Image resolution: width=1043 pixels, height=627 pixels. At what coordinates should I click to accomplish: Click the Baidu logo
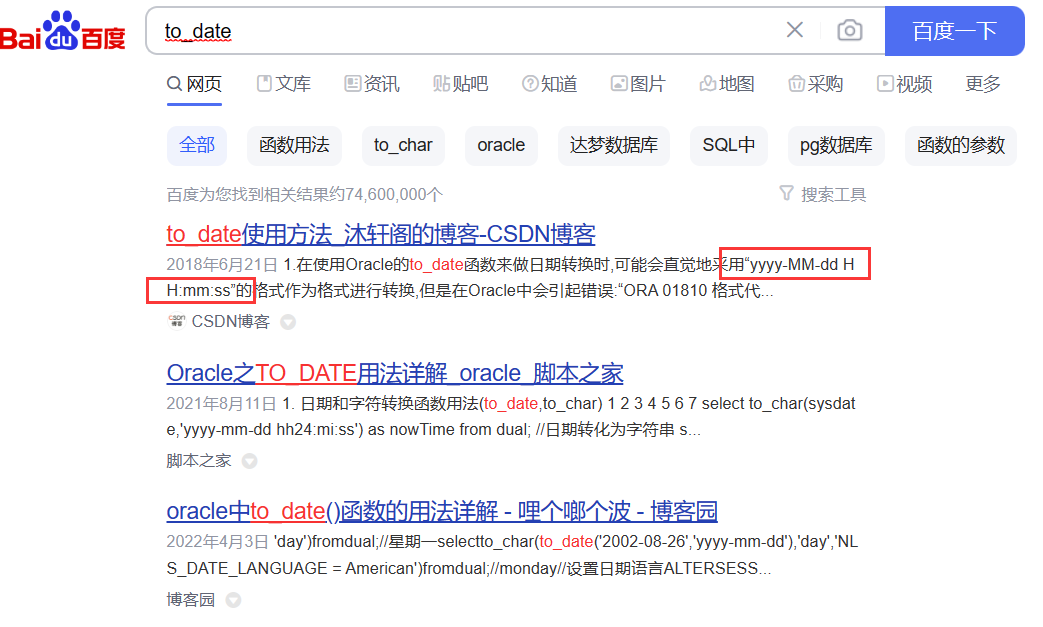point(63,31)
